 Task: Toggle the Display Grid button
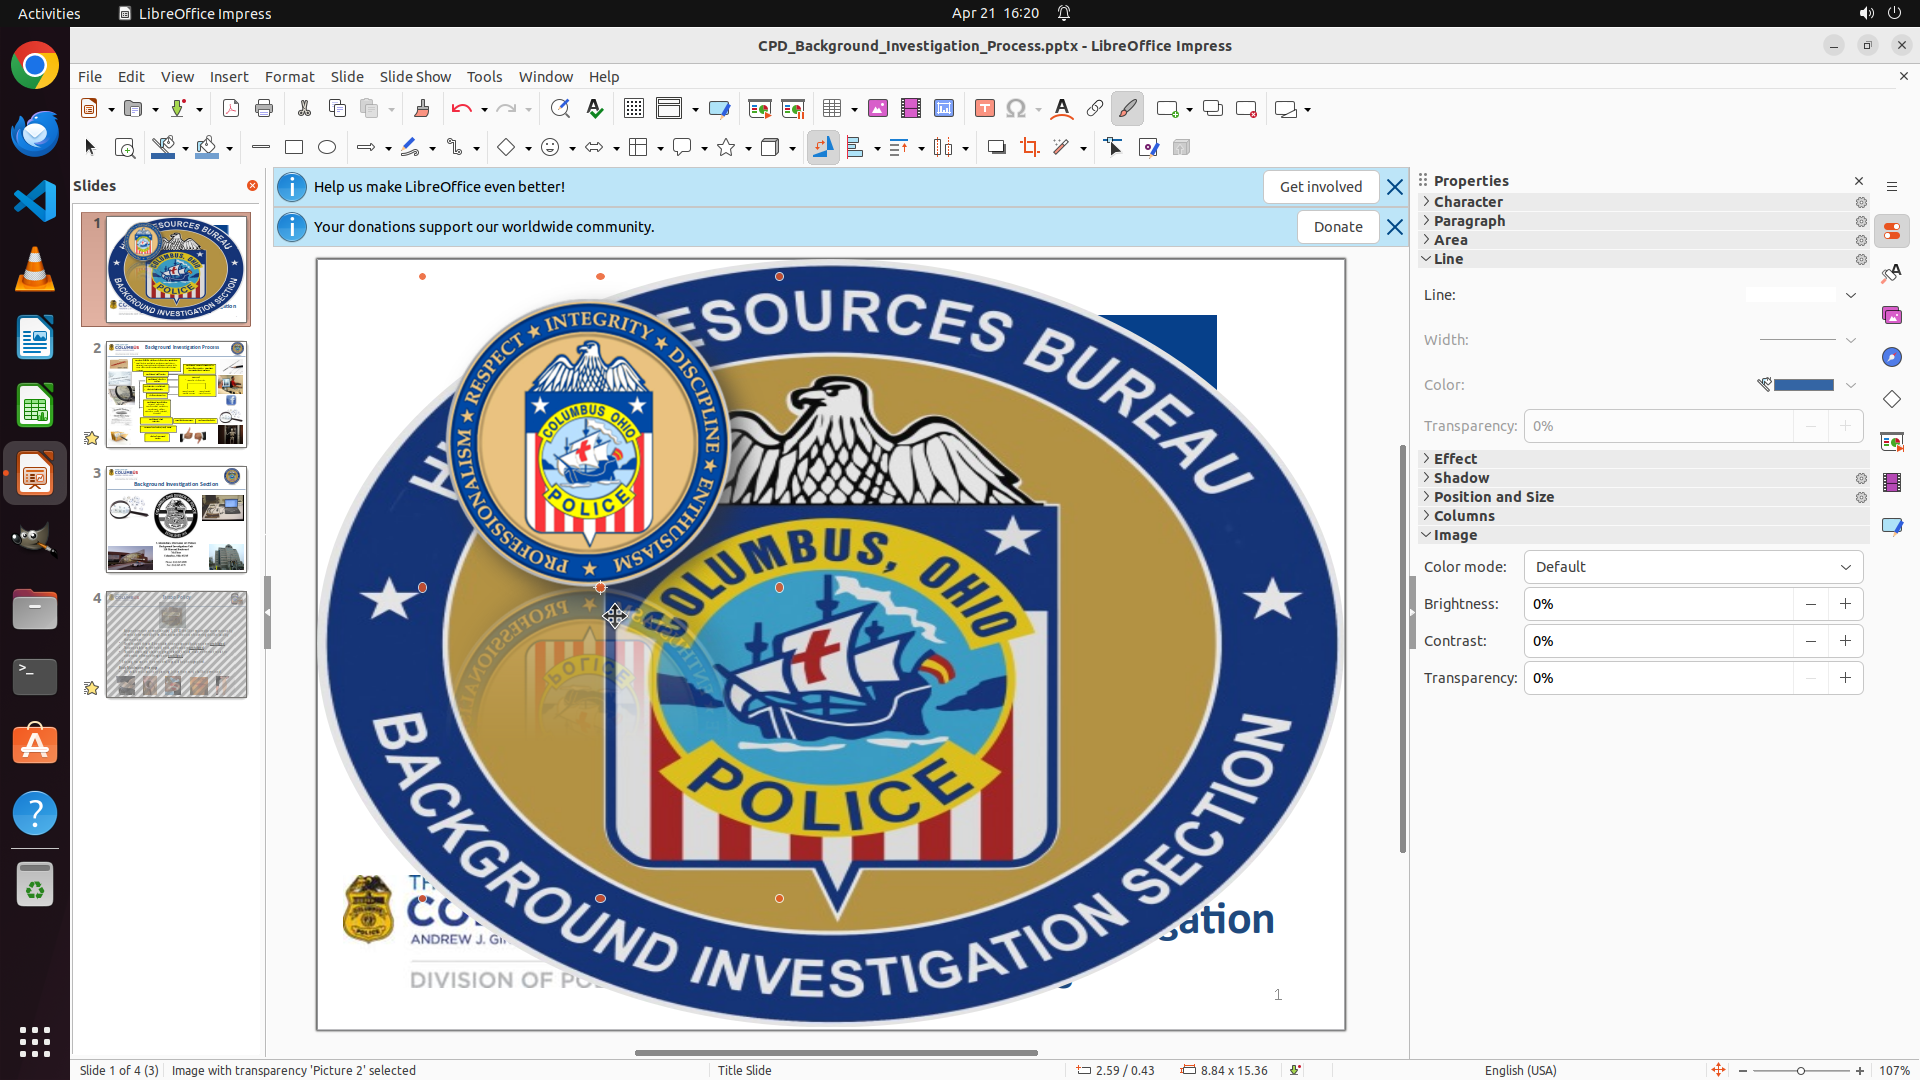[x=633, y=109]
